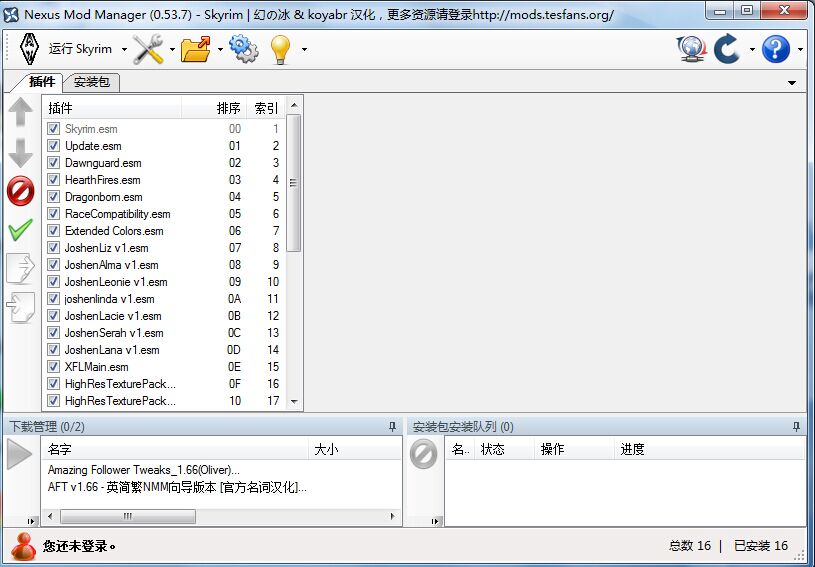Sort downloads by 大小 column header
Screen dimensions: 815x567
pos(355,449)
